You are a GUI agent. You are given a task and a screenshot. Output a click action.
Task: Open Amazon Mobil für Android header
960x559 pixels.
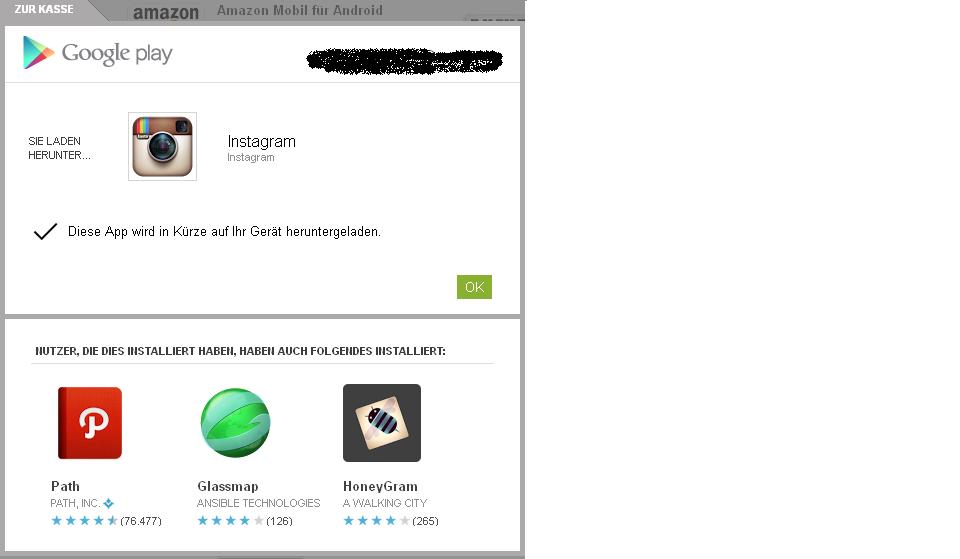tap(300, 10)
